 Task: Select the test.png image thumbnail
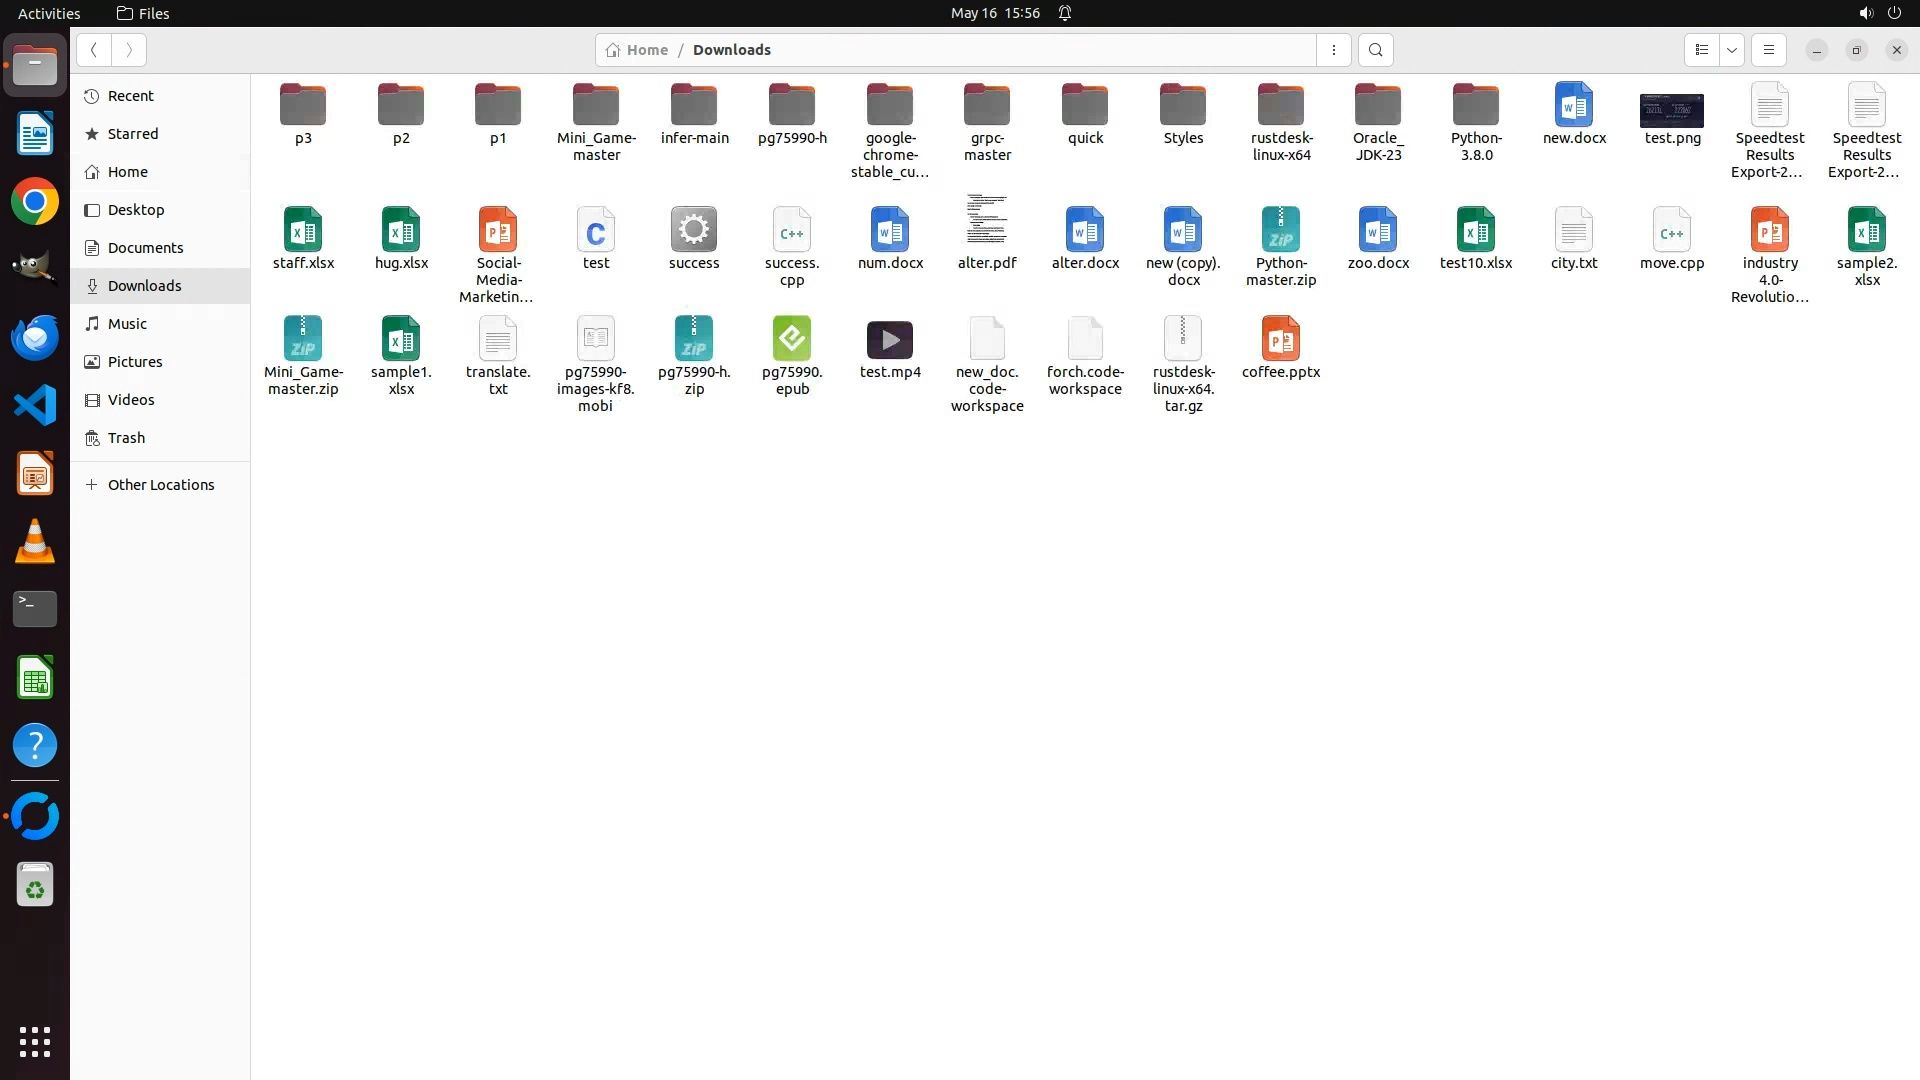tap(1671, 110)
